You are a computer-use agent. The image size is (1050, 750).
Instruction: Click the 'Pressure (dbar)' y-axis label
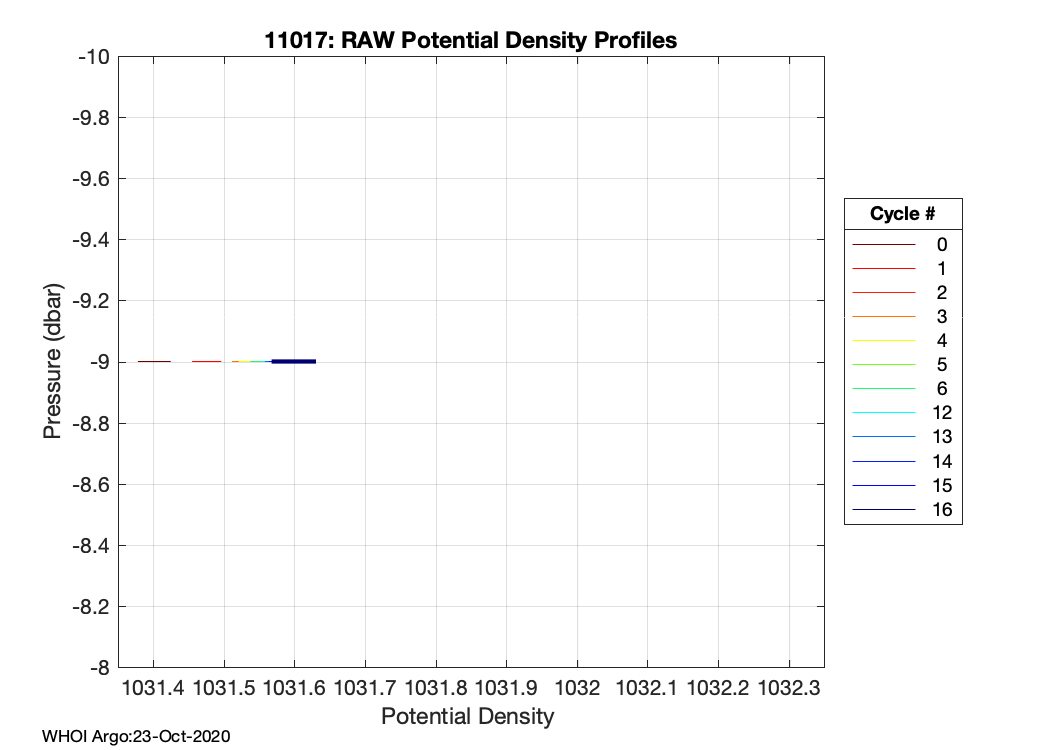52,361
